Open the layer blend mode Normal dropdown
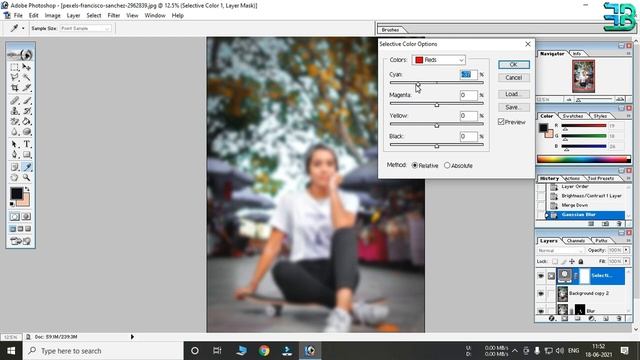640x360 pixels. coord(560,250)
